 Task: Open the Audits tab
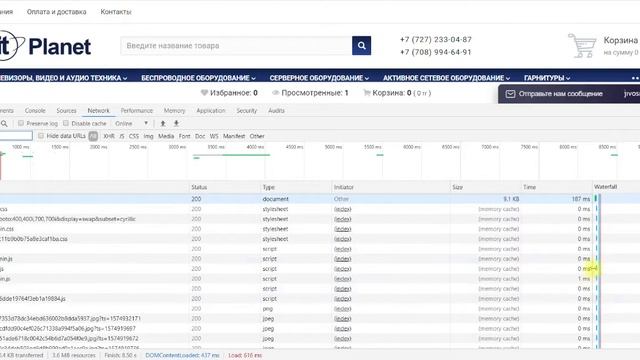tap(276, 111)
